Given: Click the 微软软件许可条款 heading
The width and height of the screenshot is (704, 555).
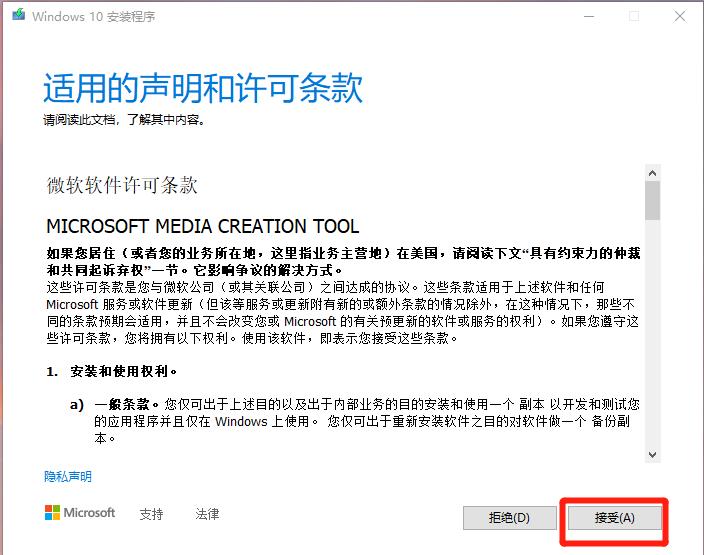Looking at the screenshot, I should coord(122,185).
